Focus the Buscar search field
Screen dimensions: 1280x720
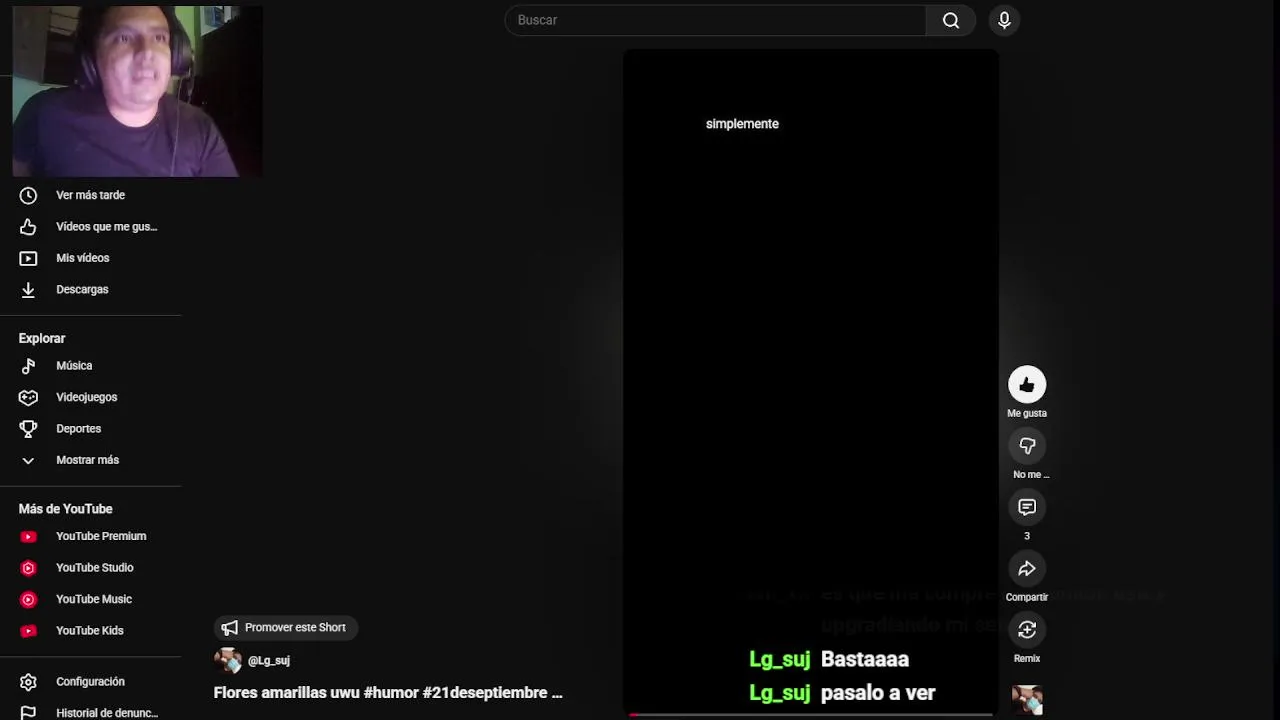click(x=715, y=20)
